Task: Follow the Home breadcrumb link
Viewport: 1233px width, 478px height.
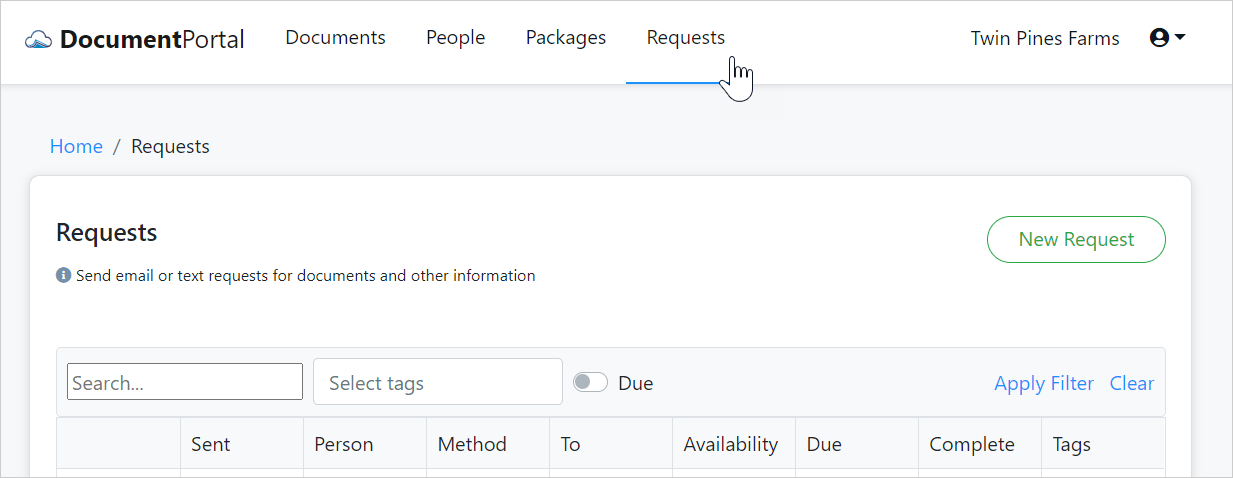Action: tap(76, 147)
